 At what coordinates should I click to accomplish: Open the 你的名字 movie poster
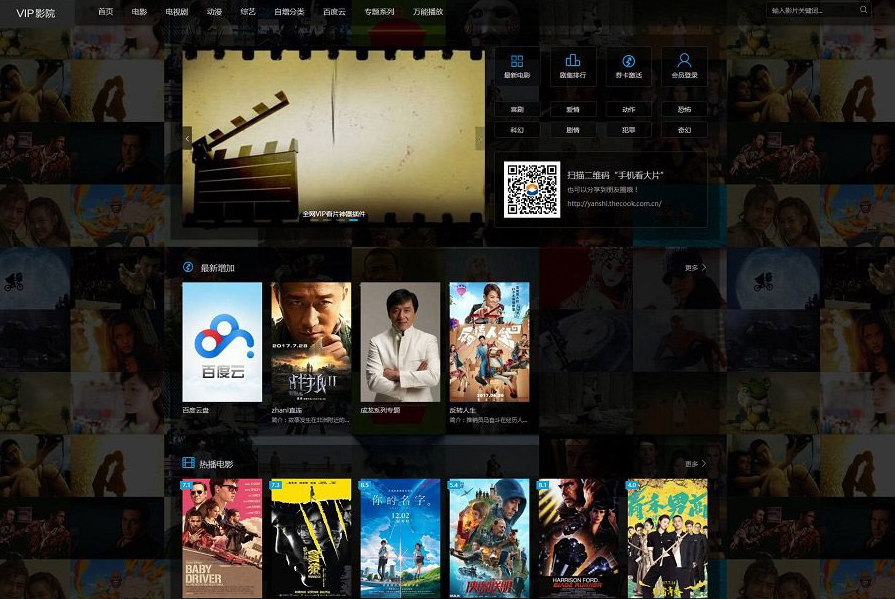(400, 538)
